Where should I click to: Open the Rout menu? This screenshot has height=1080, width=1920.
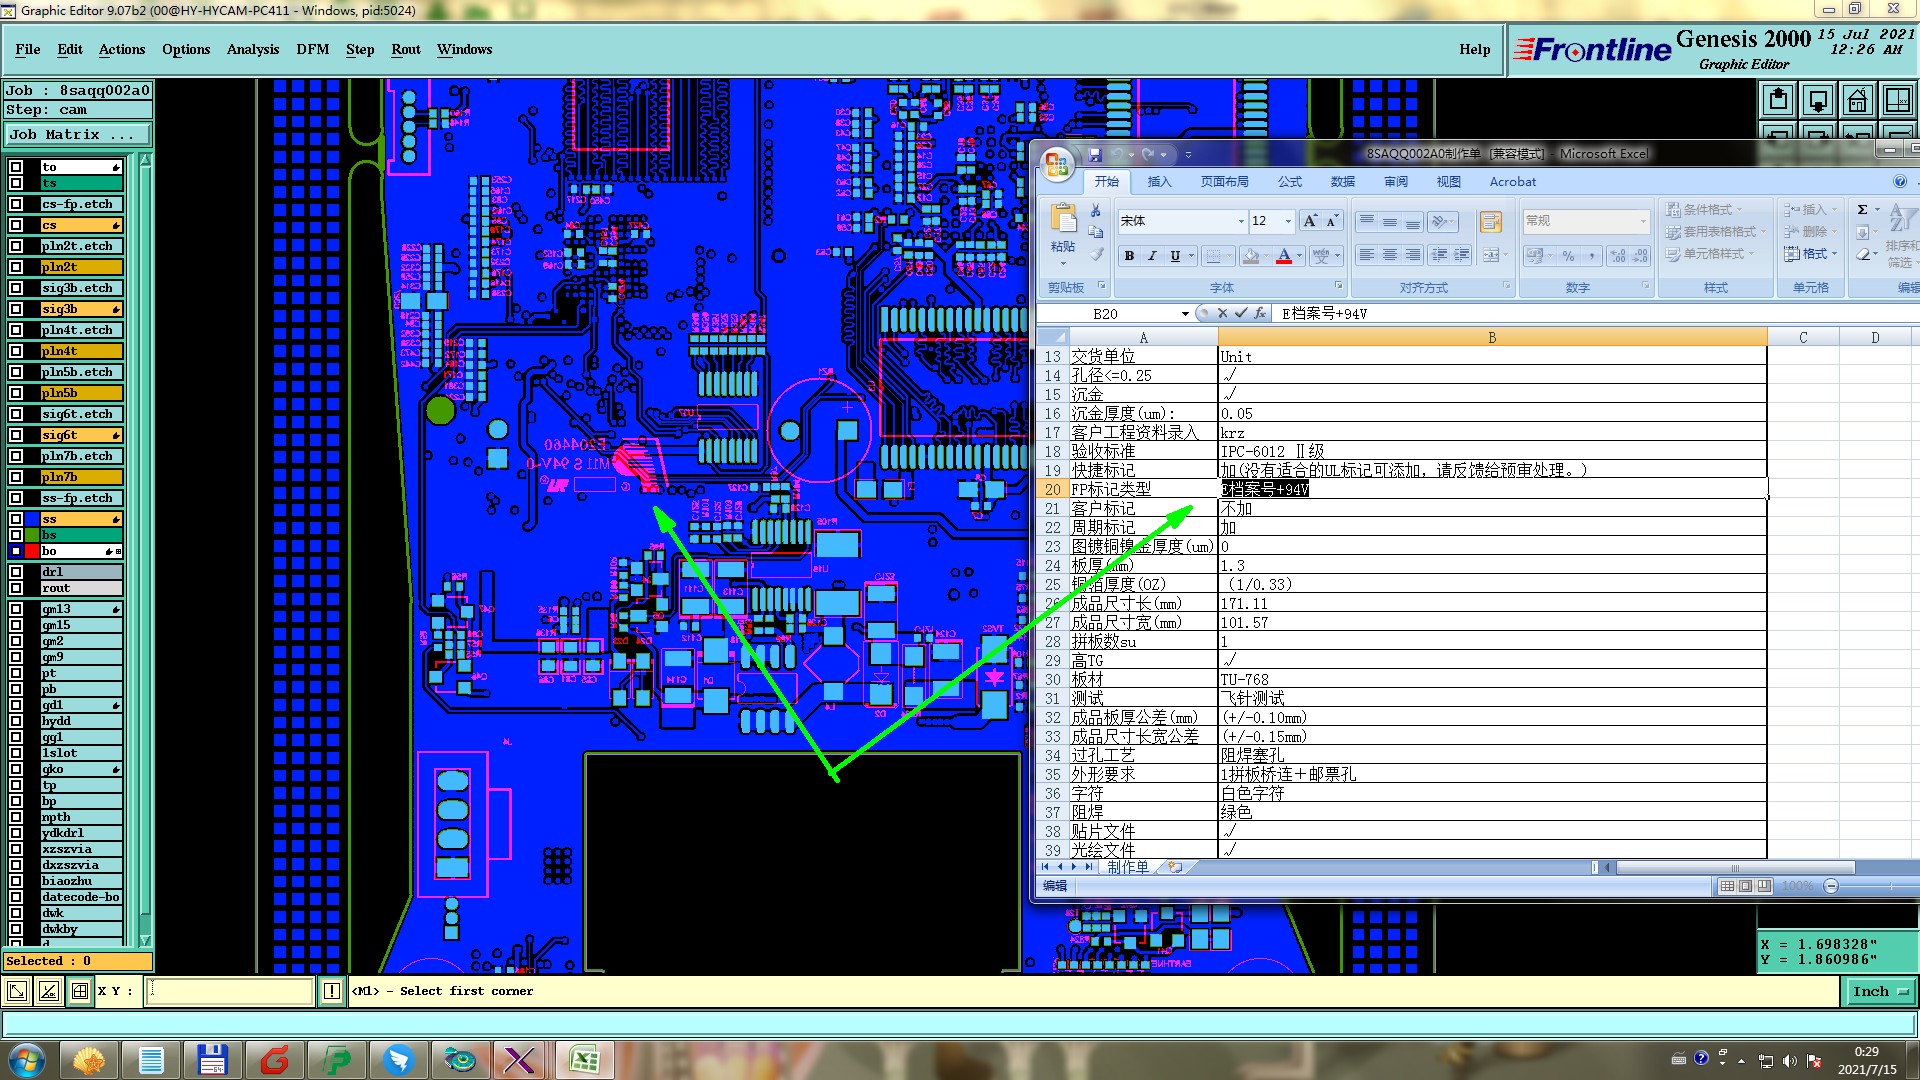click(406, 49)
